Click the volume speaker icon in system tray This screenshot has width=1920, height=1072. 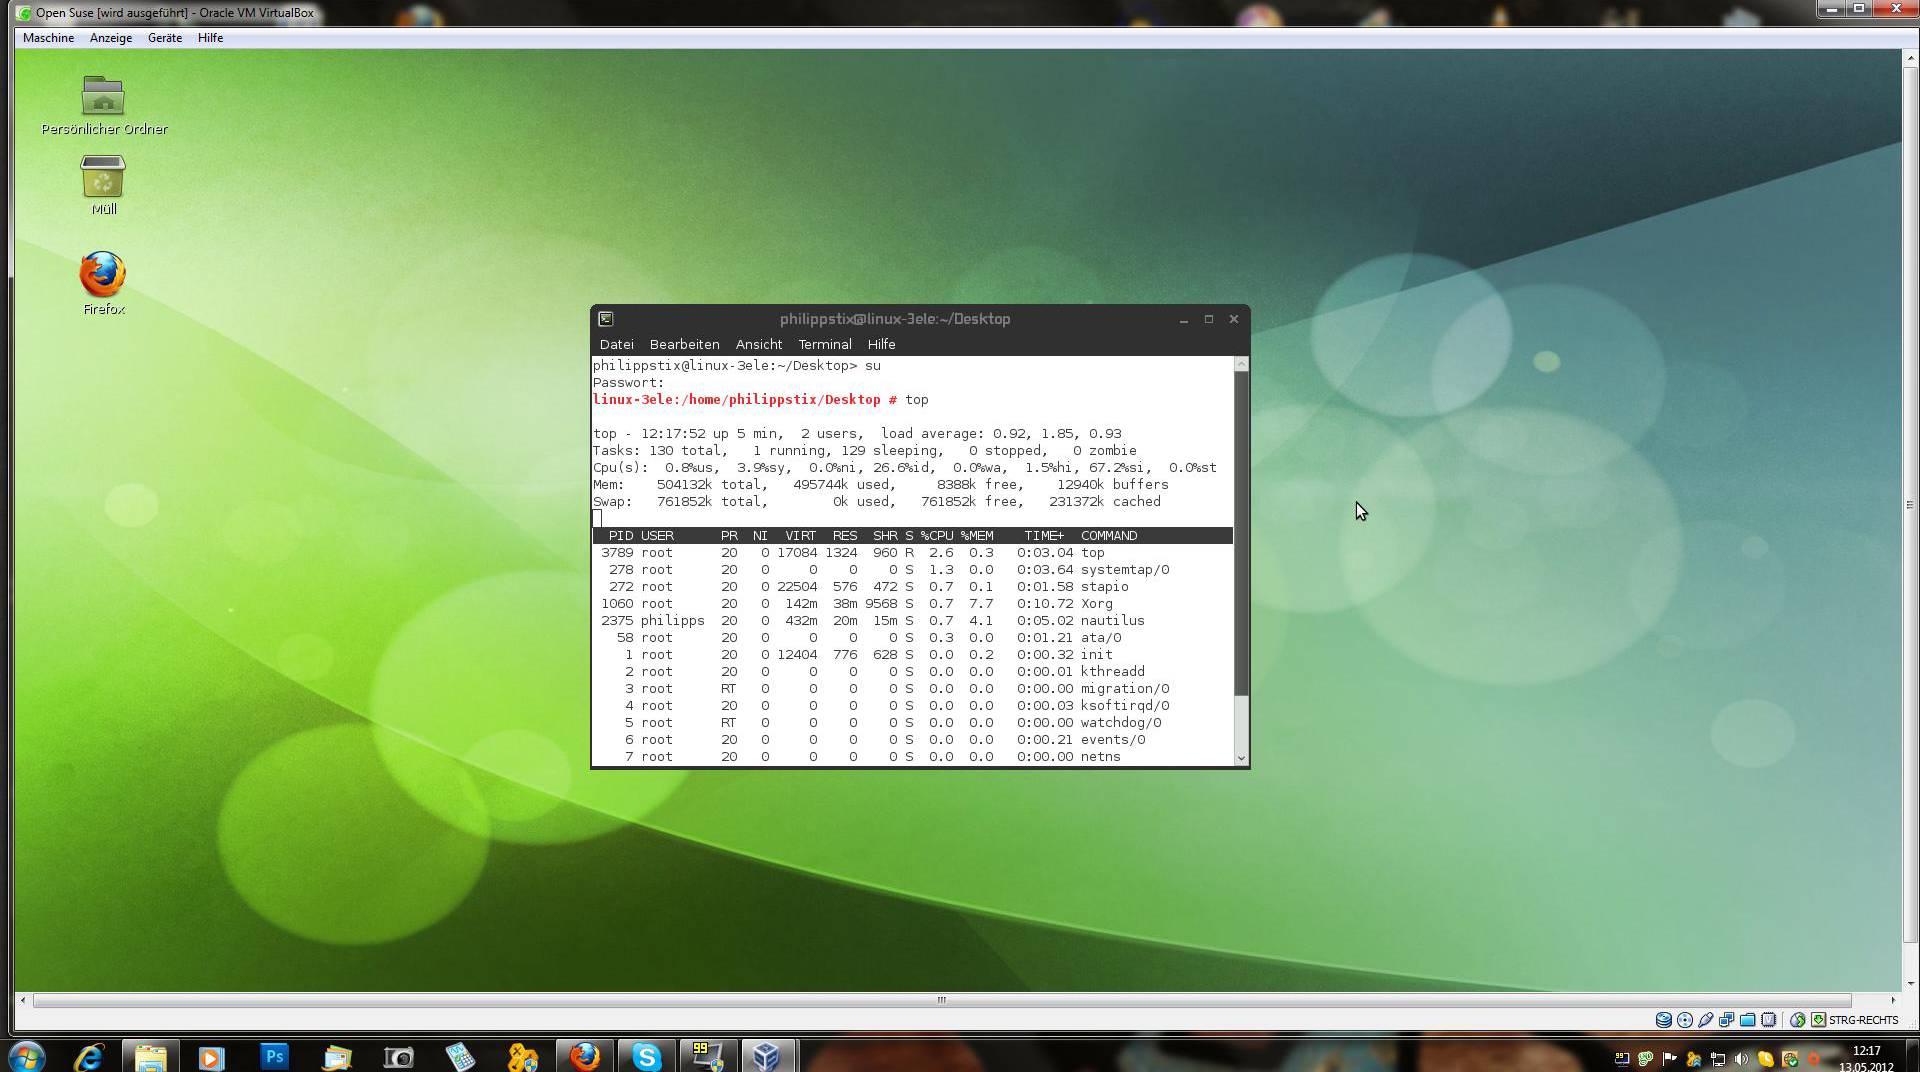pos(1741,1059)
